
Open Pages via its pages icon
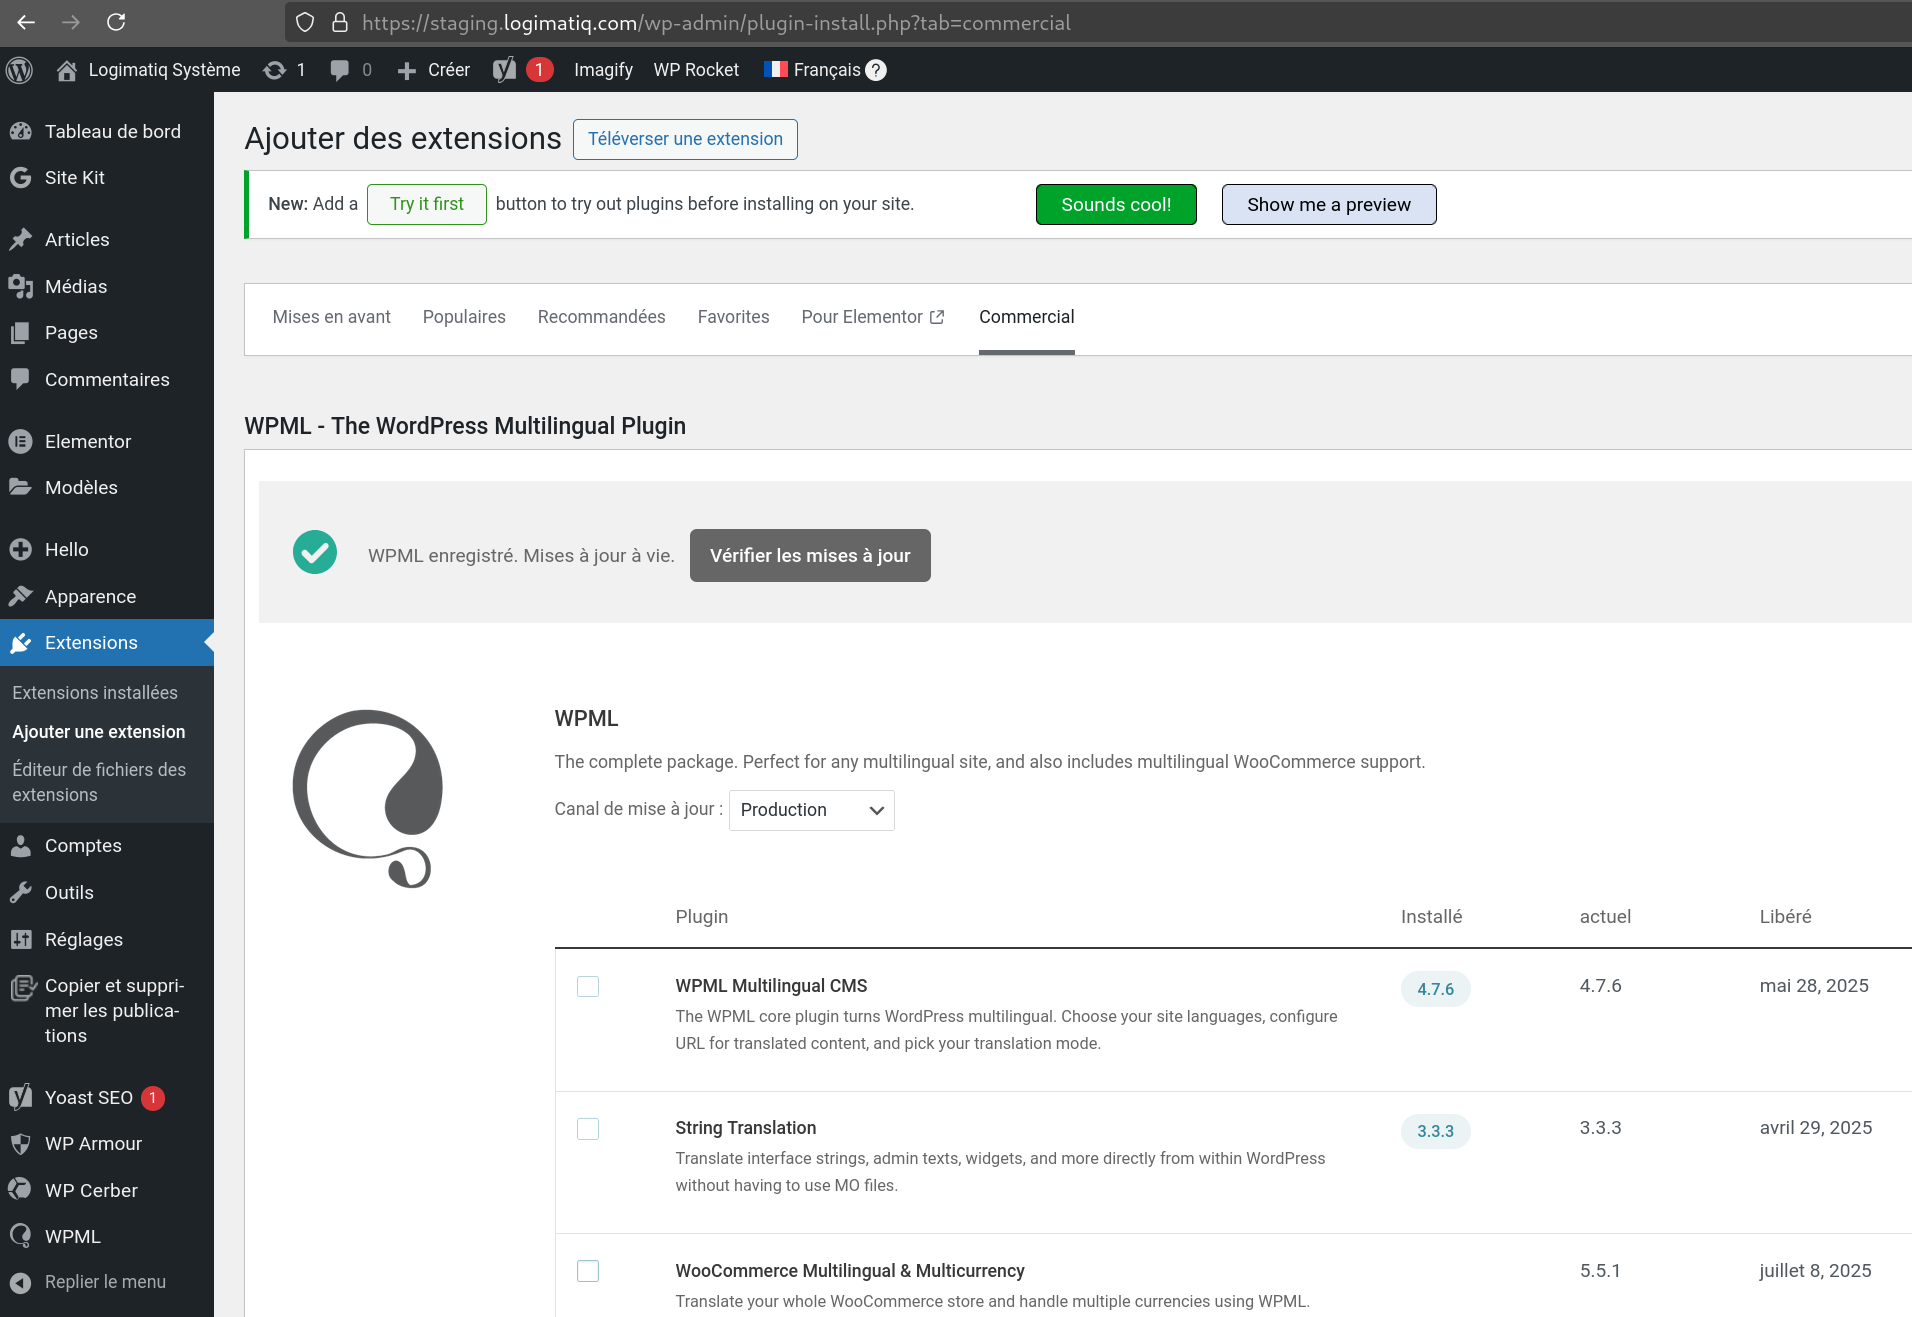pos(21,333)
